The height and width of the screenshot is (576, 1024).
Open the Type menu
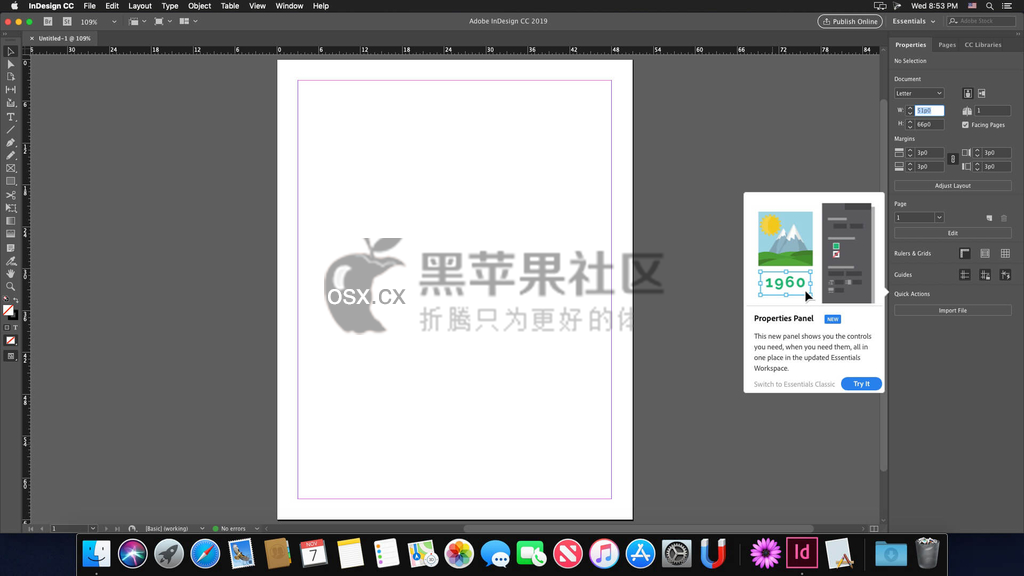coord(170,6)
